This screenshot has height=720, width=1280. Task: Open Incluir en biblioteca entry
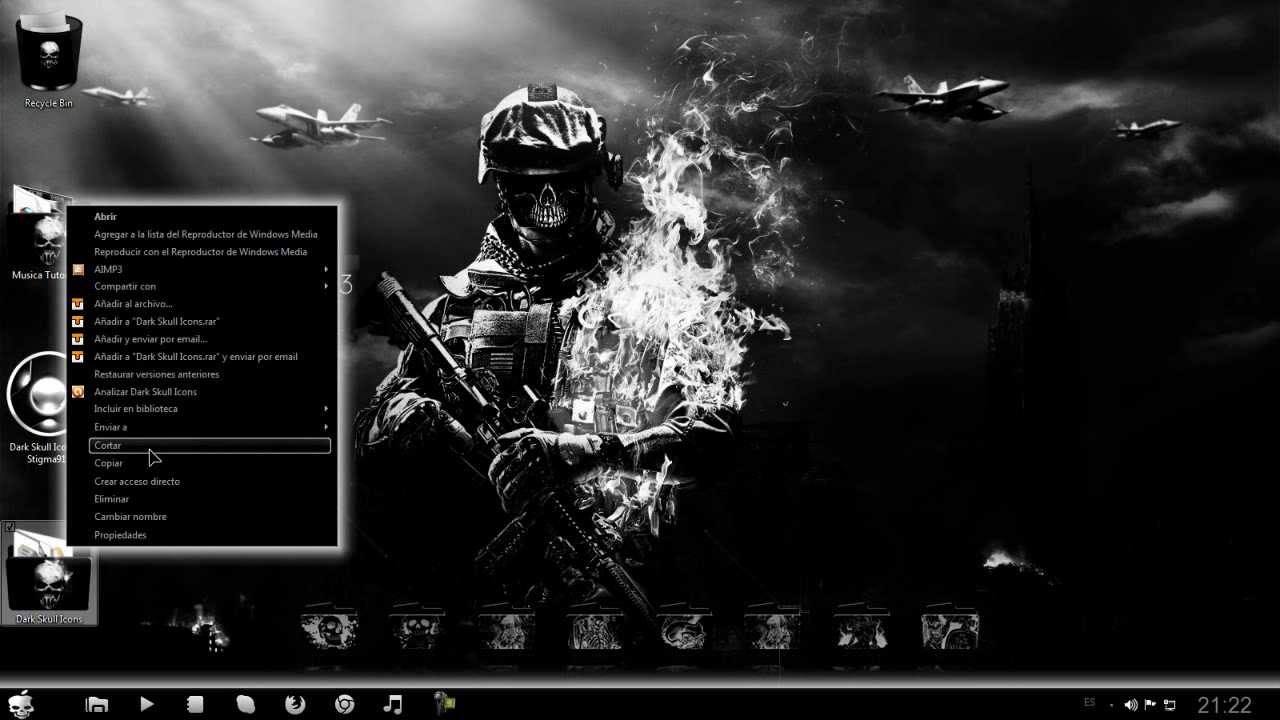click(136, 409)
